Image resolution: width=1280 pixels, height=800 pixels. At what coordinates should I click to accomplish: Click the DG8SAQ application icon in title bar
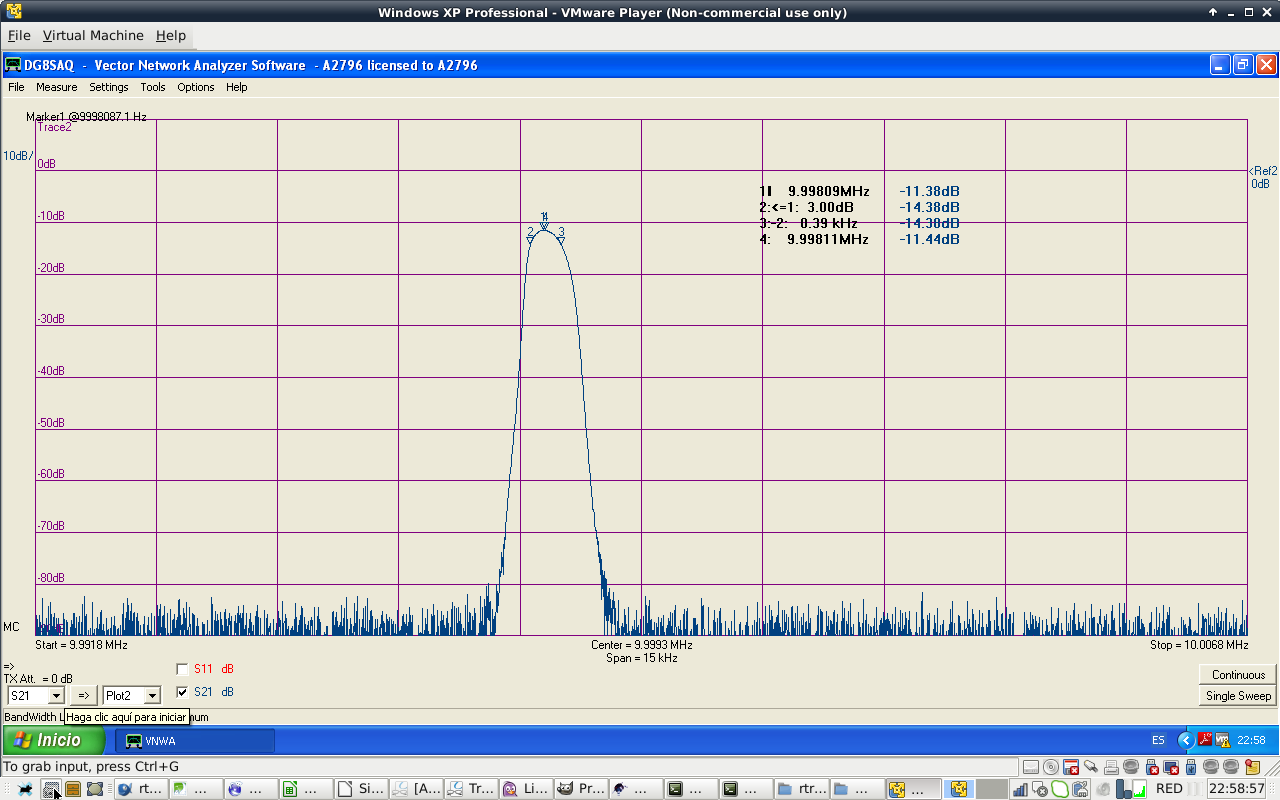pos(13,65)
